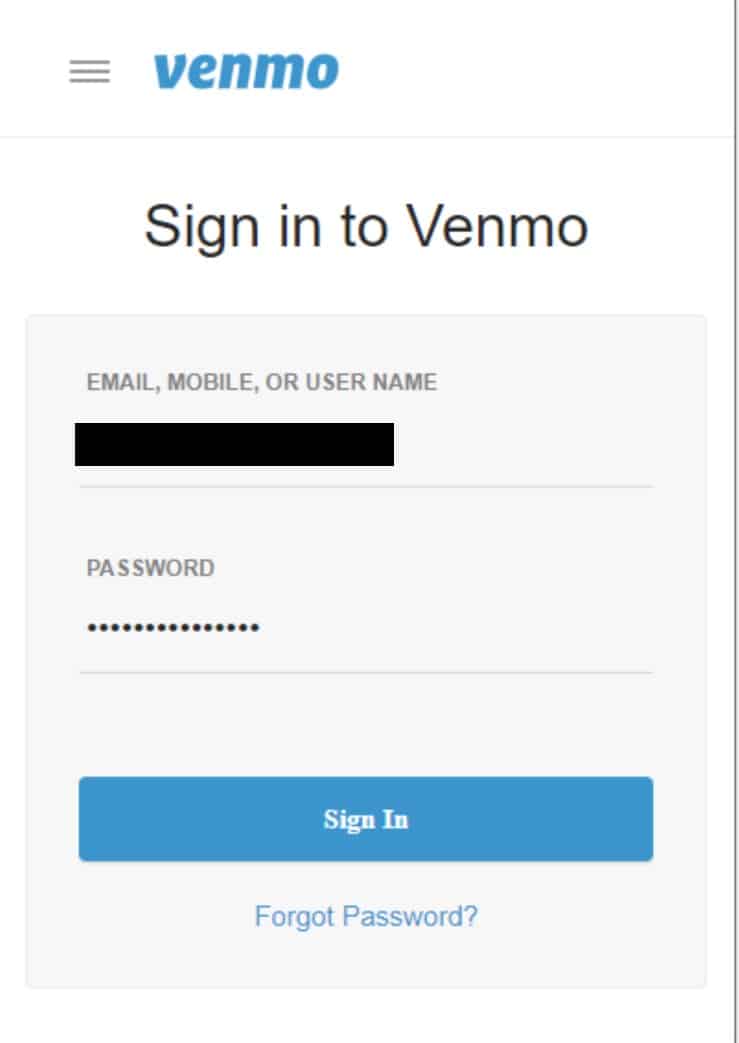Click the Venmo logo
This screenshot has height=1043, width=739.
pyautogui.click(x=246, y=71)
